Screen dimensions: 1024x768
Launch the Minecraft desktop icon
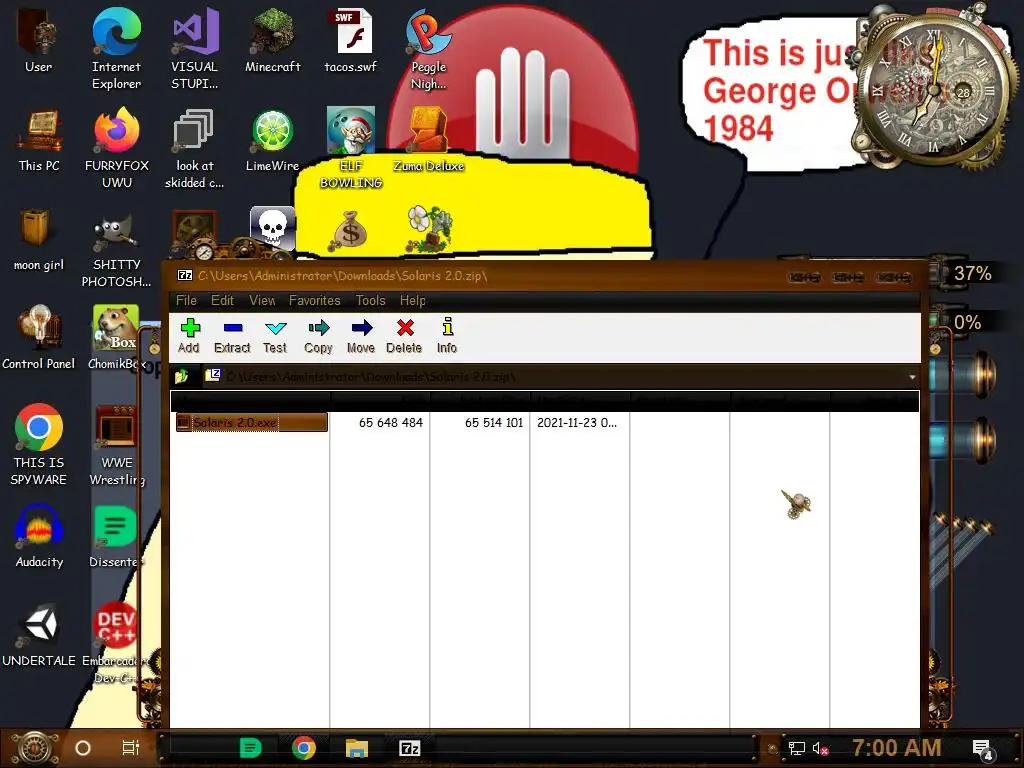tap(272, 41)
